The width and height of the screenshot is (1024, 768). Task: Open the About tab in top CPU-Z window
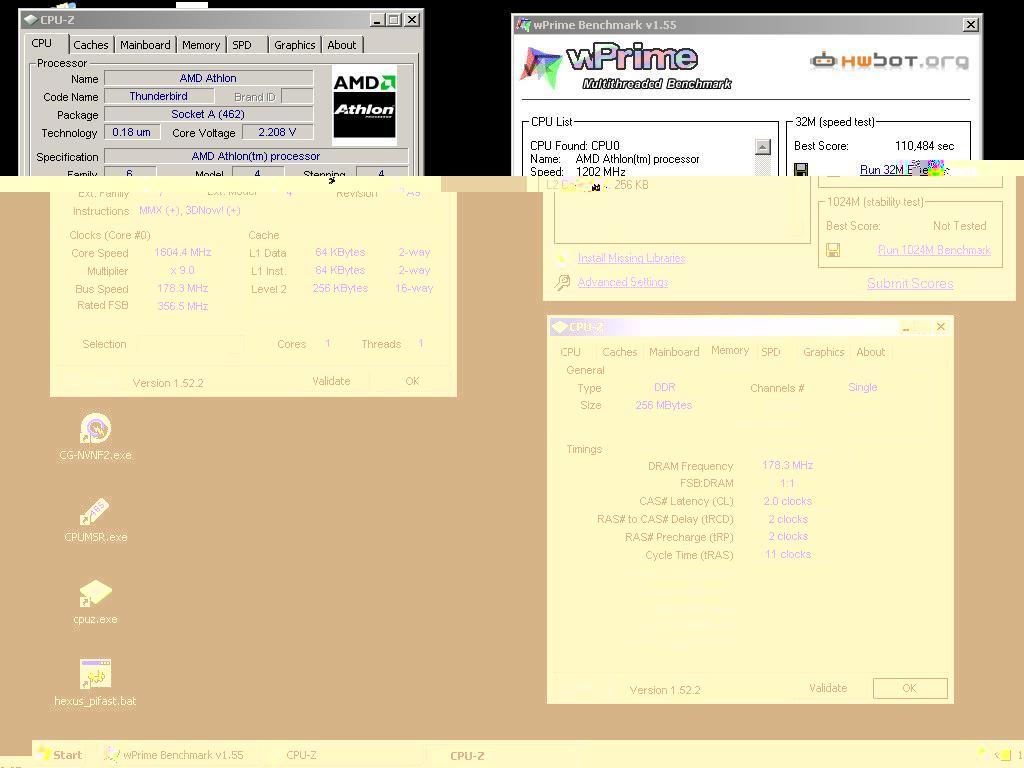coord(342,45)
